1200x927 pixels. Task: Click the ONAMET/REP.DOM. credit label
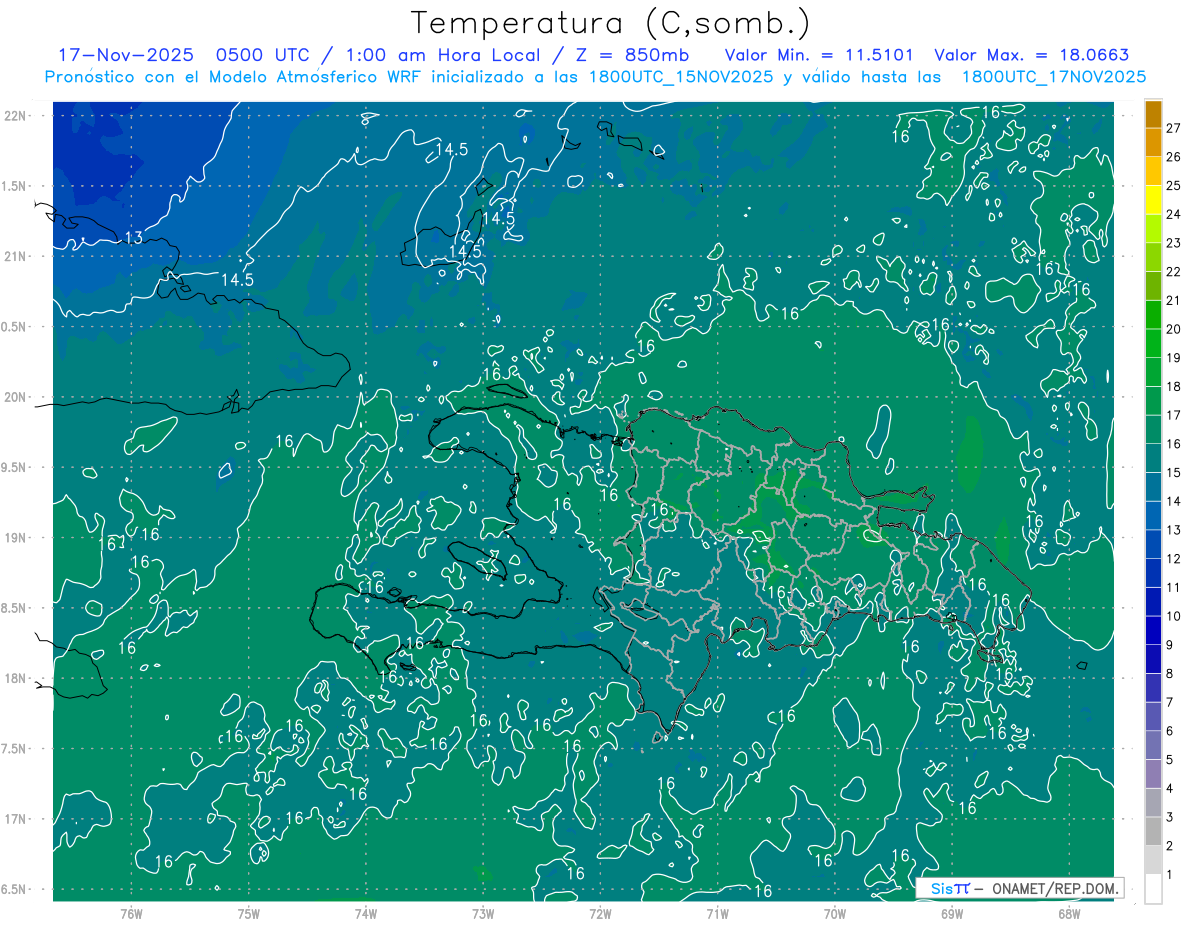pyautogui.click(x=1055, y=888)
